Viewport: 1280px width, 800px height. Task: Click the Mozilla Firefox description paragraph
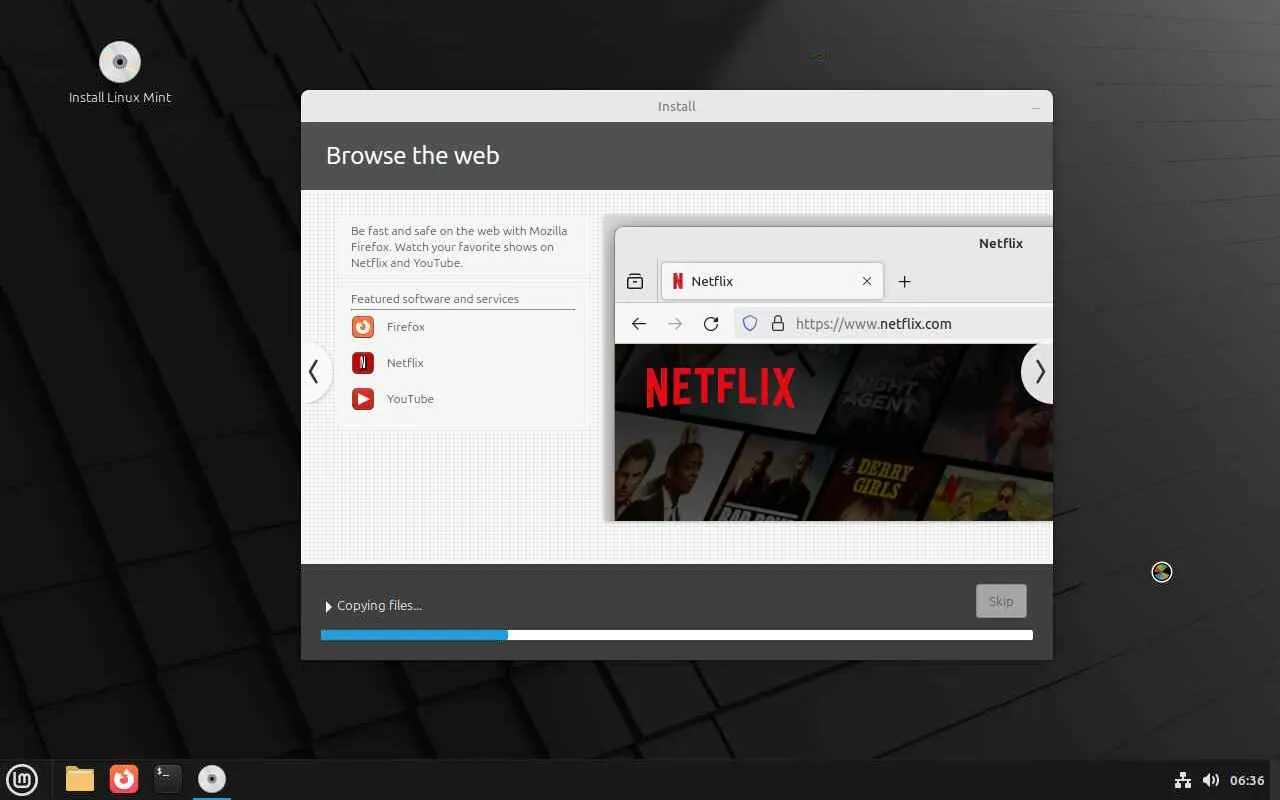[x=459, y=247]
